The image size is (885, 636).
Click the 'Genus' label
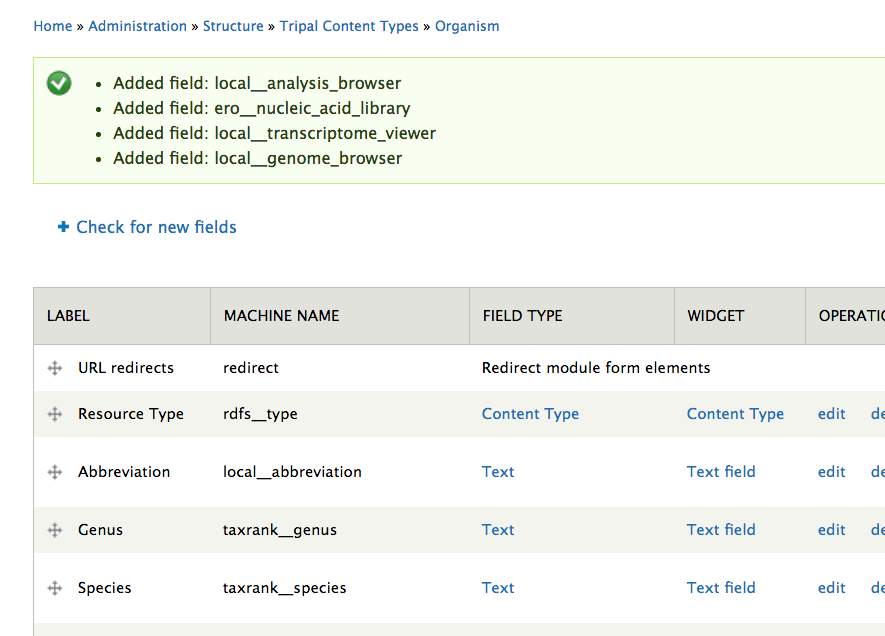click(x=100, y=530)
